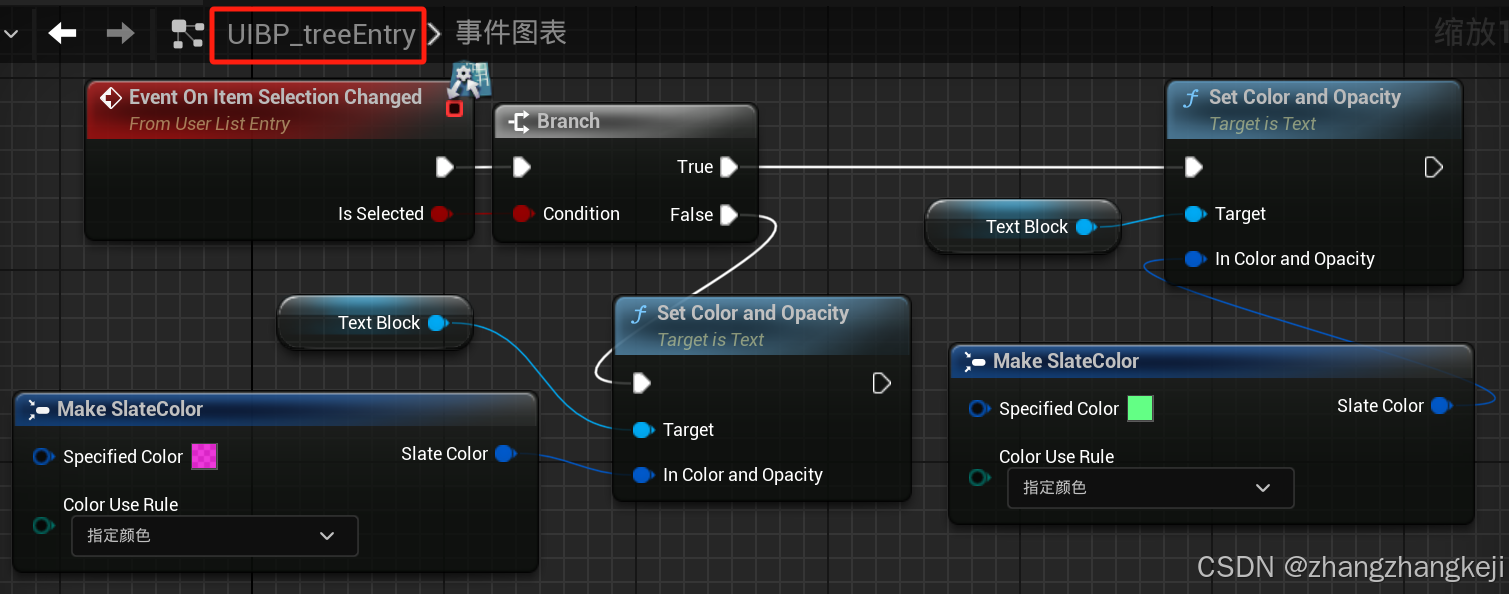Open the magenta Specified Color swatch

204,456
